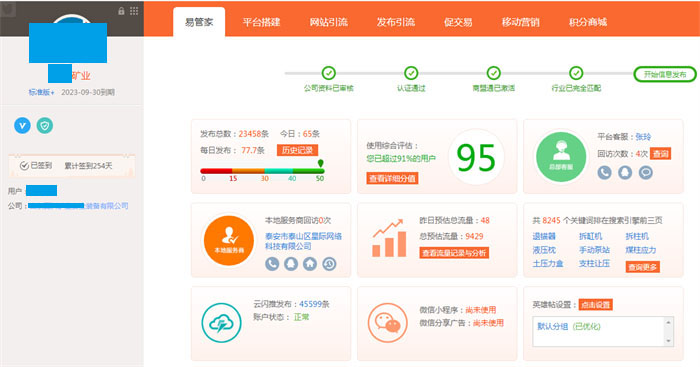The height and width of the screenshot is (367, 700).
Task: Click keyword link 土压力盒
Action: (x=548, y=263)
